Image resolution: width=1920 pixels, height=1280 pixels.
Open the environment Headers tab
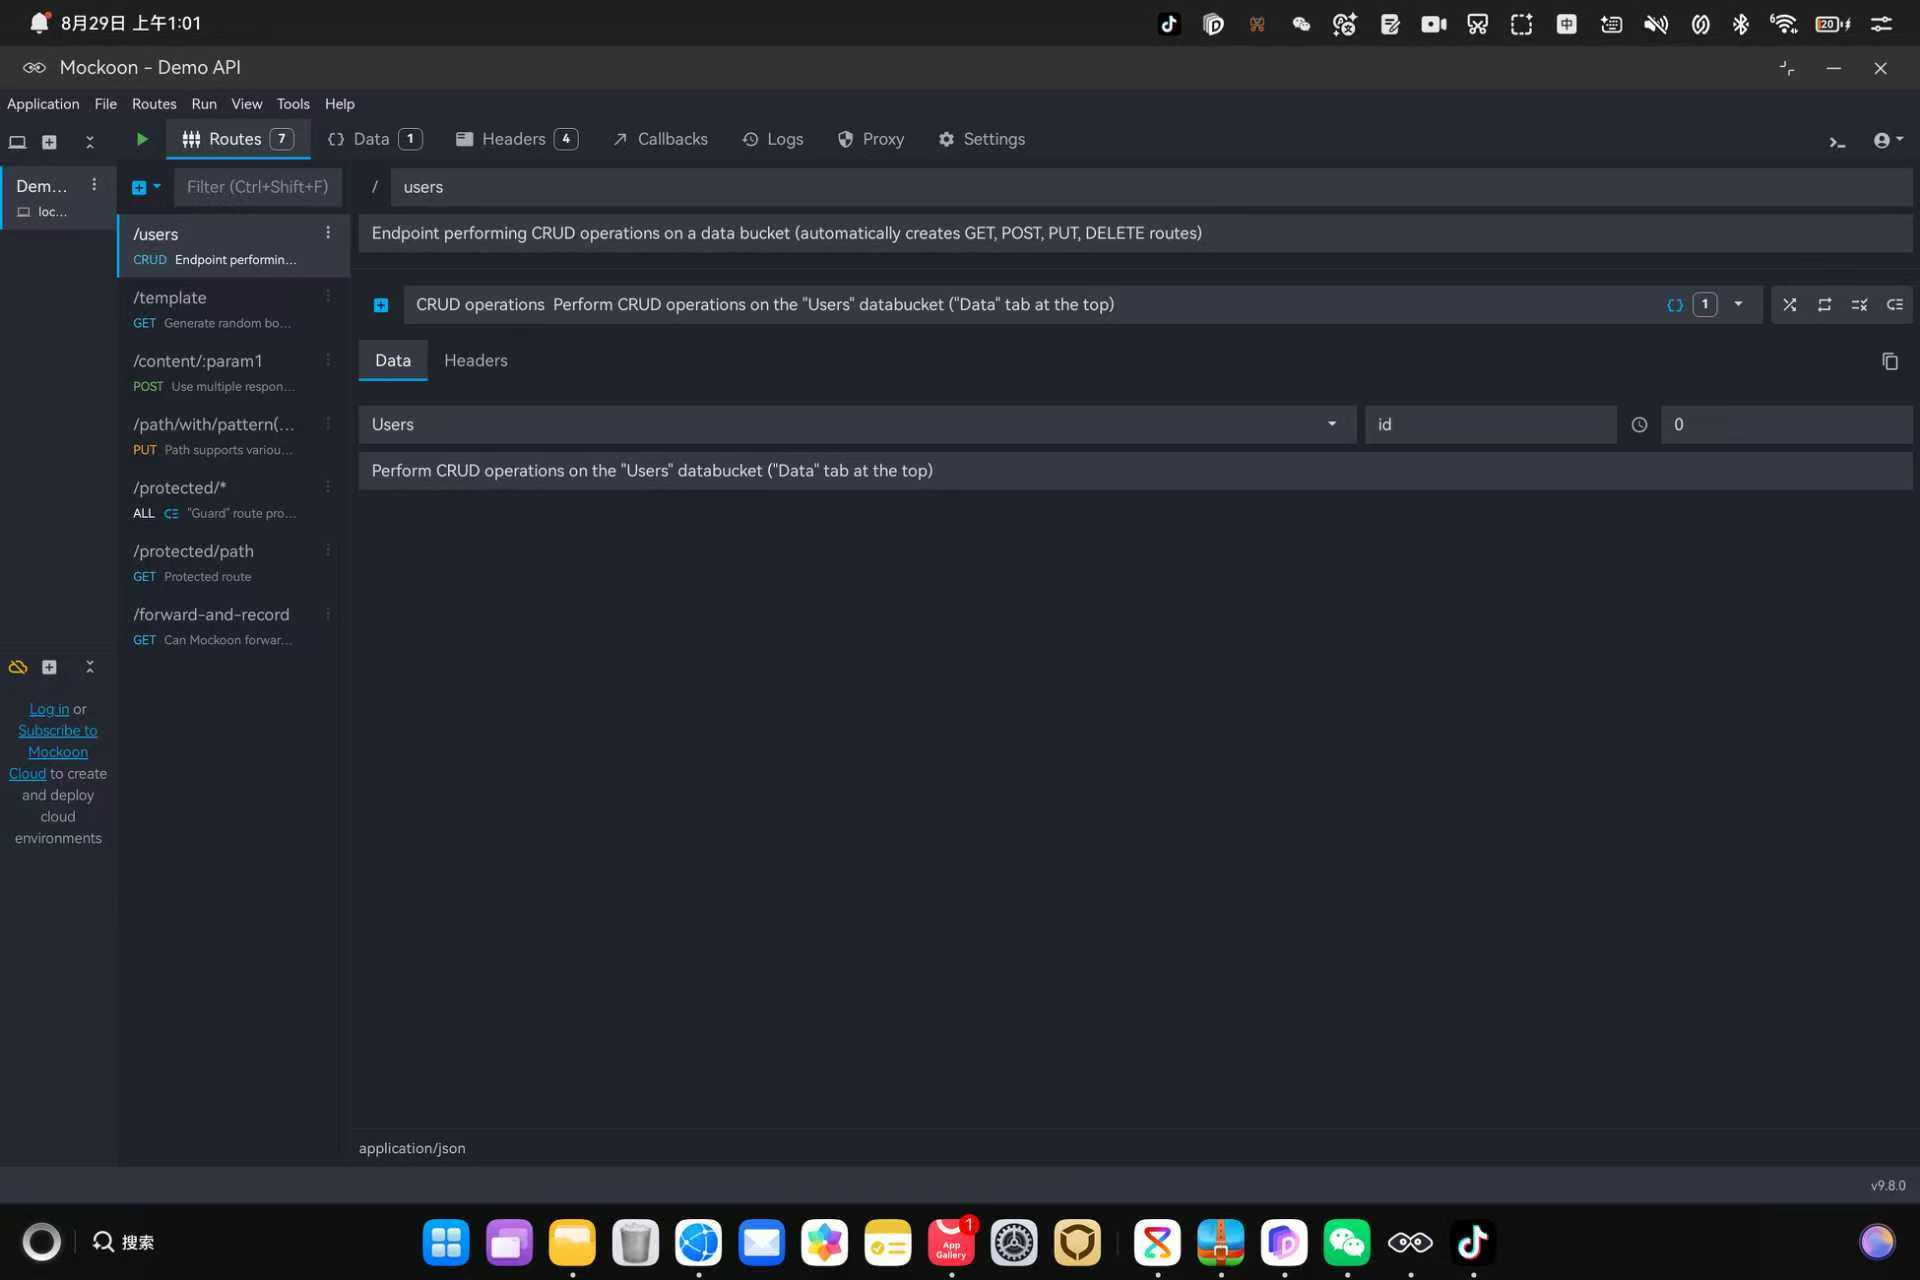coord(516,139)
